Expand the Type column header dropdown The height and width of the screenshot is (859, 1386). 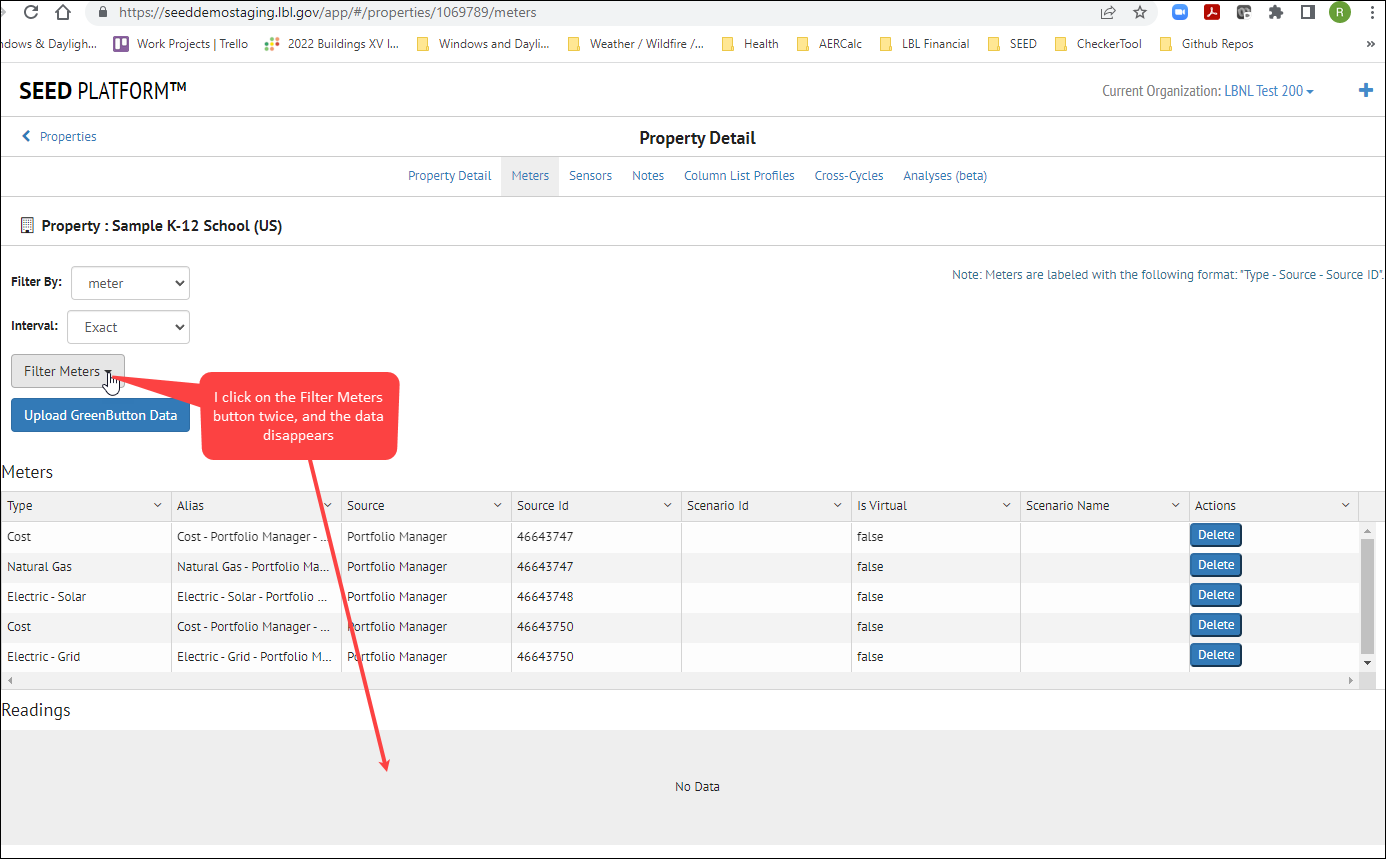[157, 505]
